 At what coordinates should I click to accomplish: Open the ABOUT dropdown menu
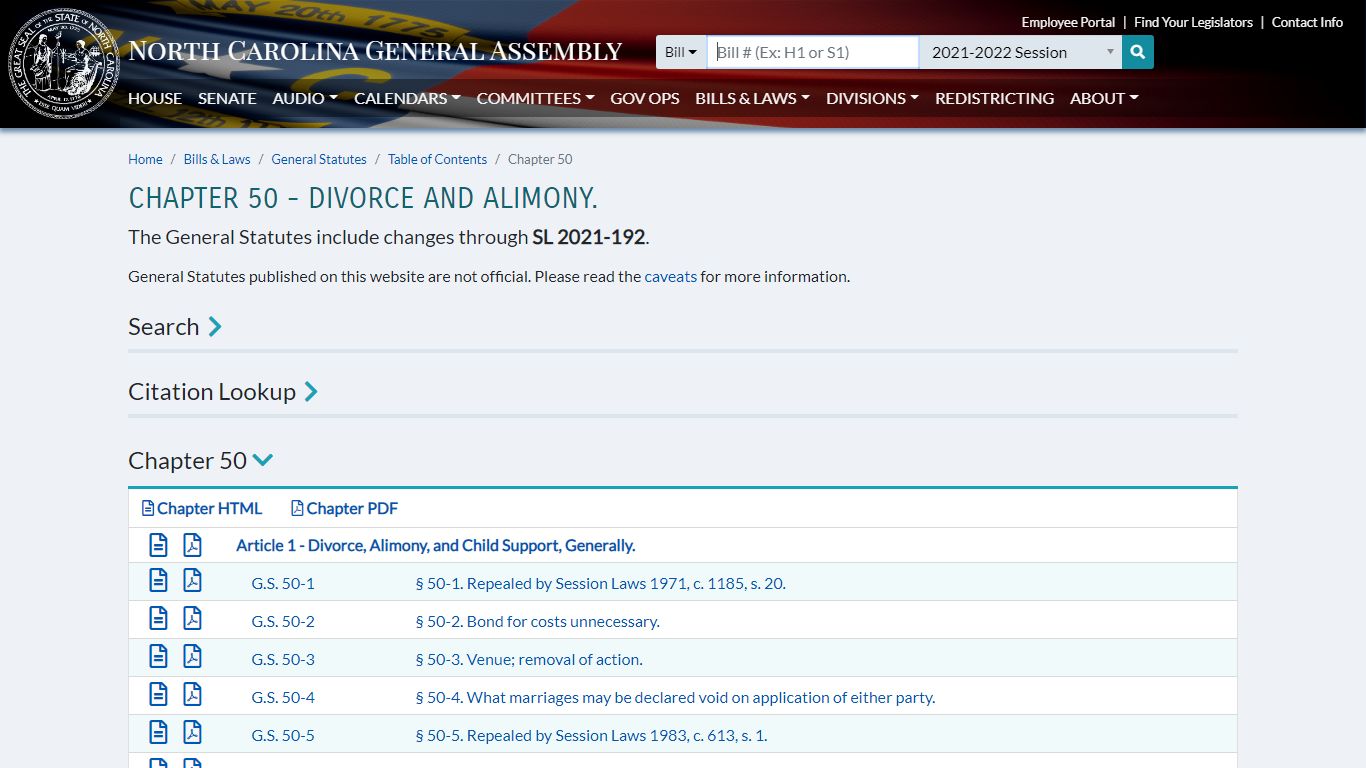point(1104,98)
